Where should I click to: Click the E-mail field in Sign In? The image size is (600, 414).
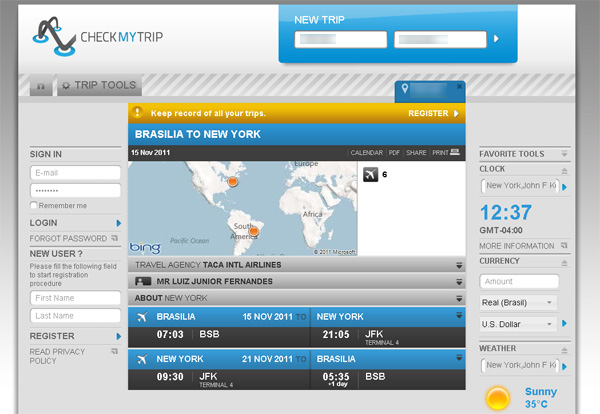click(75, 173)
